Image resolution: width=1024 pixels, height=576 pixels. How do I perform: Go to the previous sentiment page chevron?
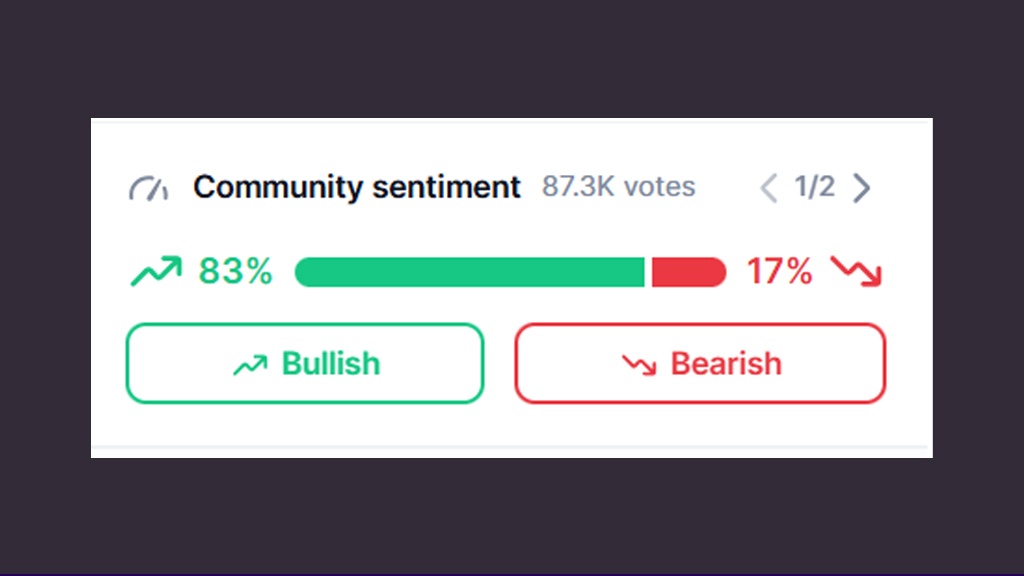point(768,188)
